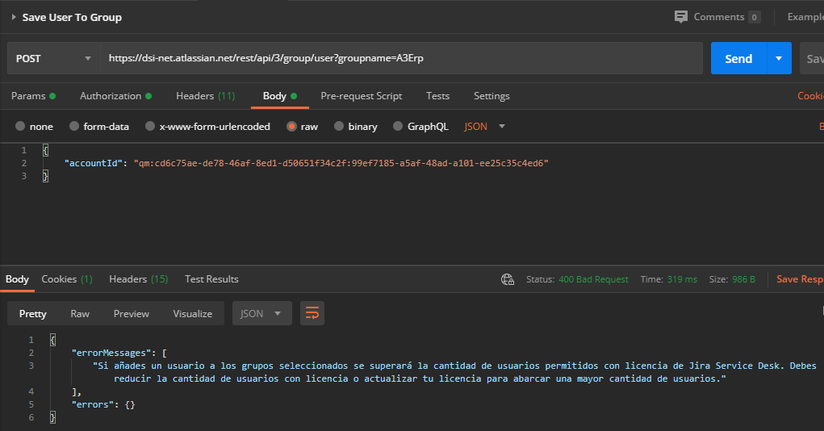Collapse the response JSON fold marker on line 1
The image size is (824, 431).
point(53,340)
